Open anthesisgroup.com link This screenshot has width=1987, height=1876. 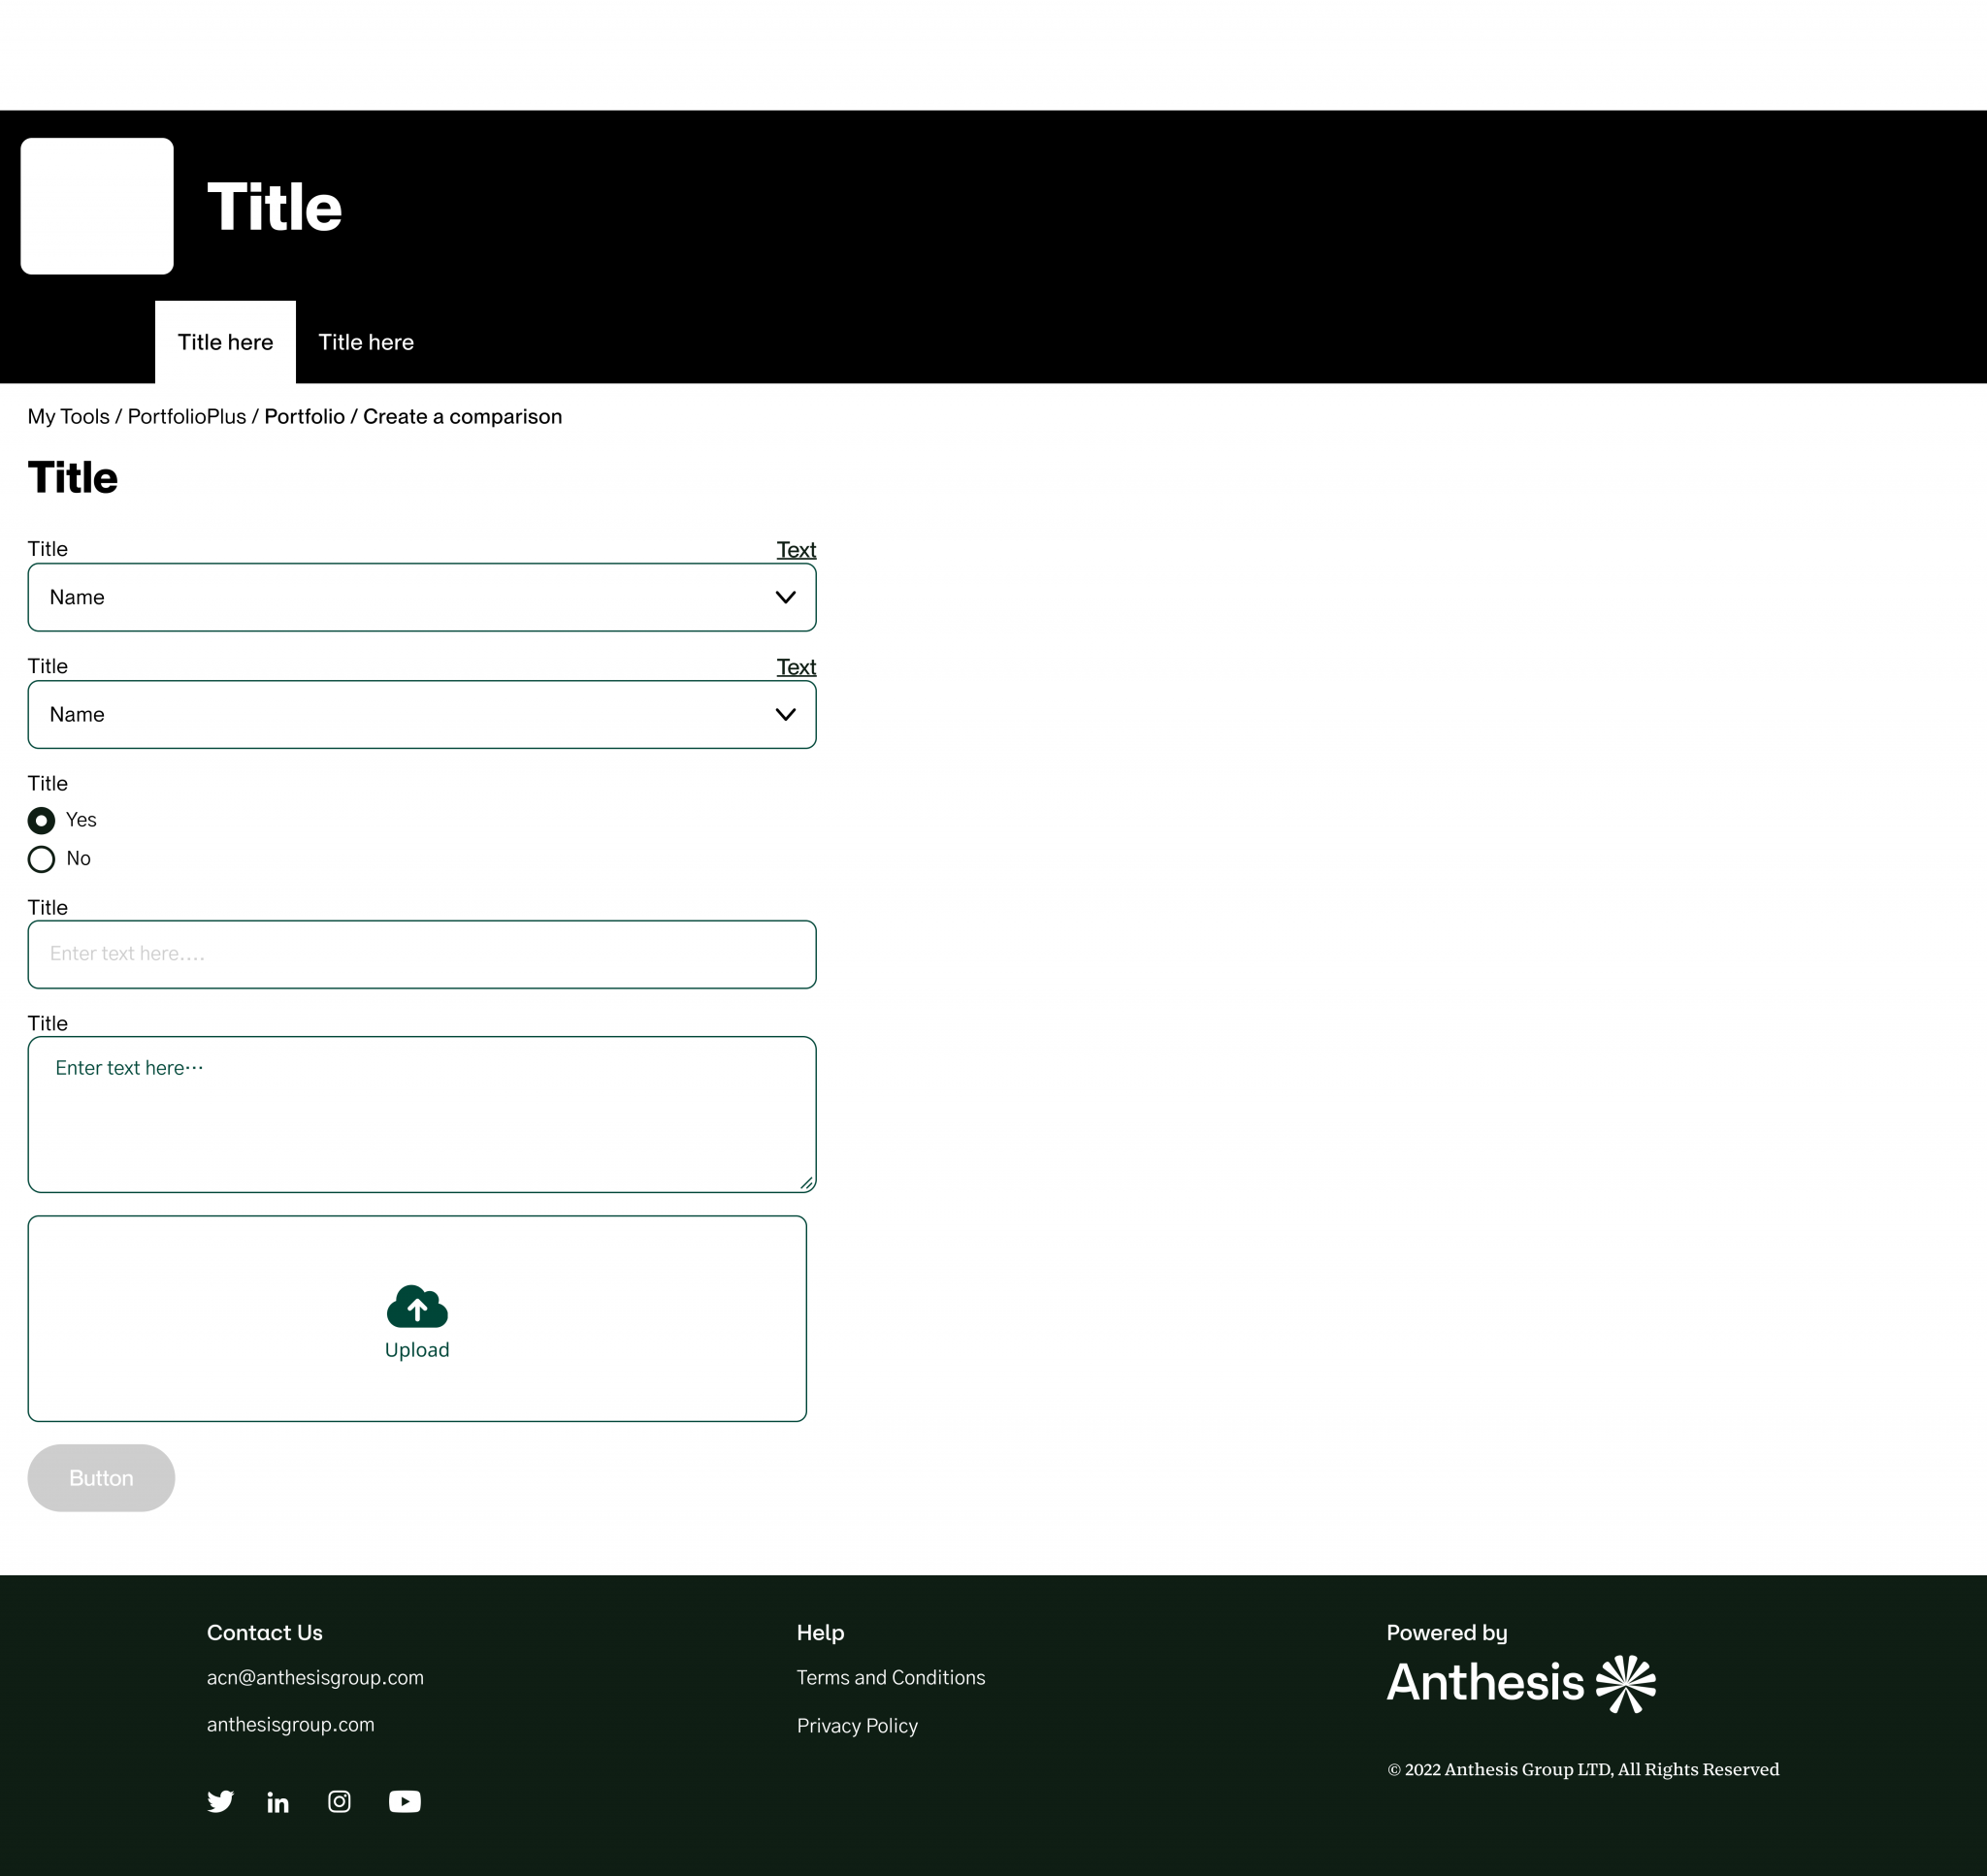pos(291,1725)
